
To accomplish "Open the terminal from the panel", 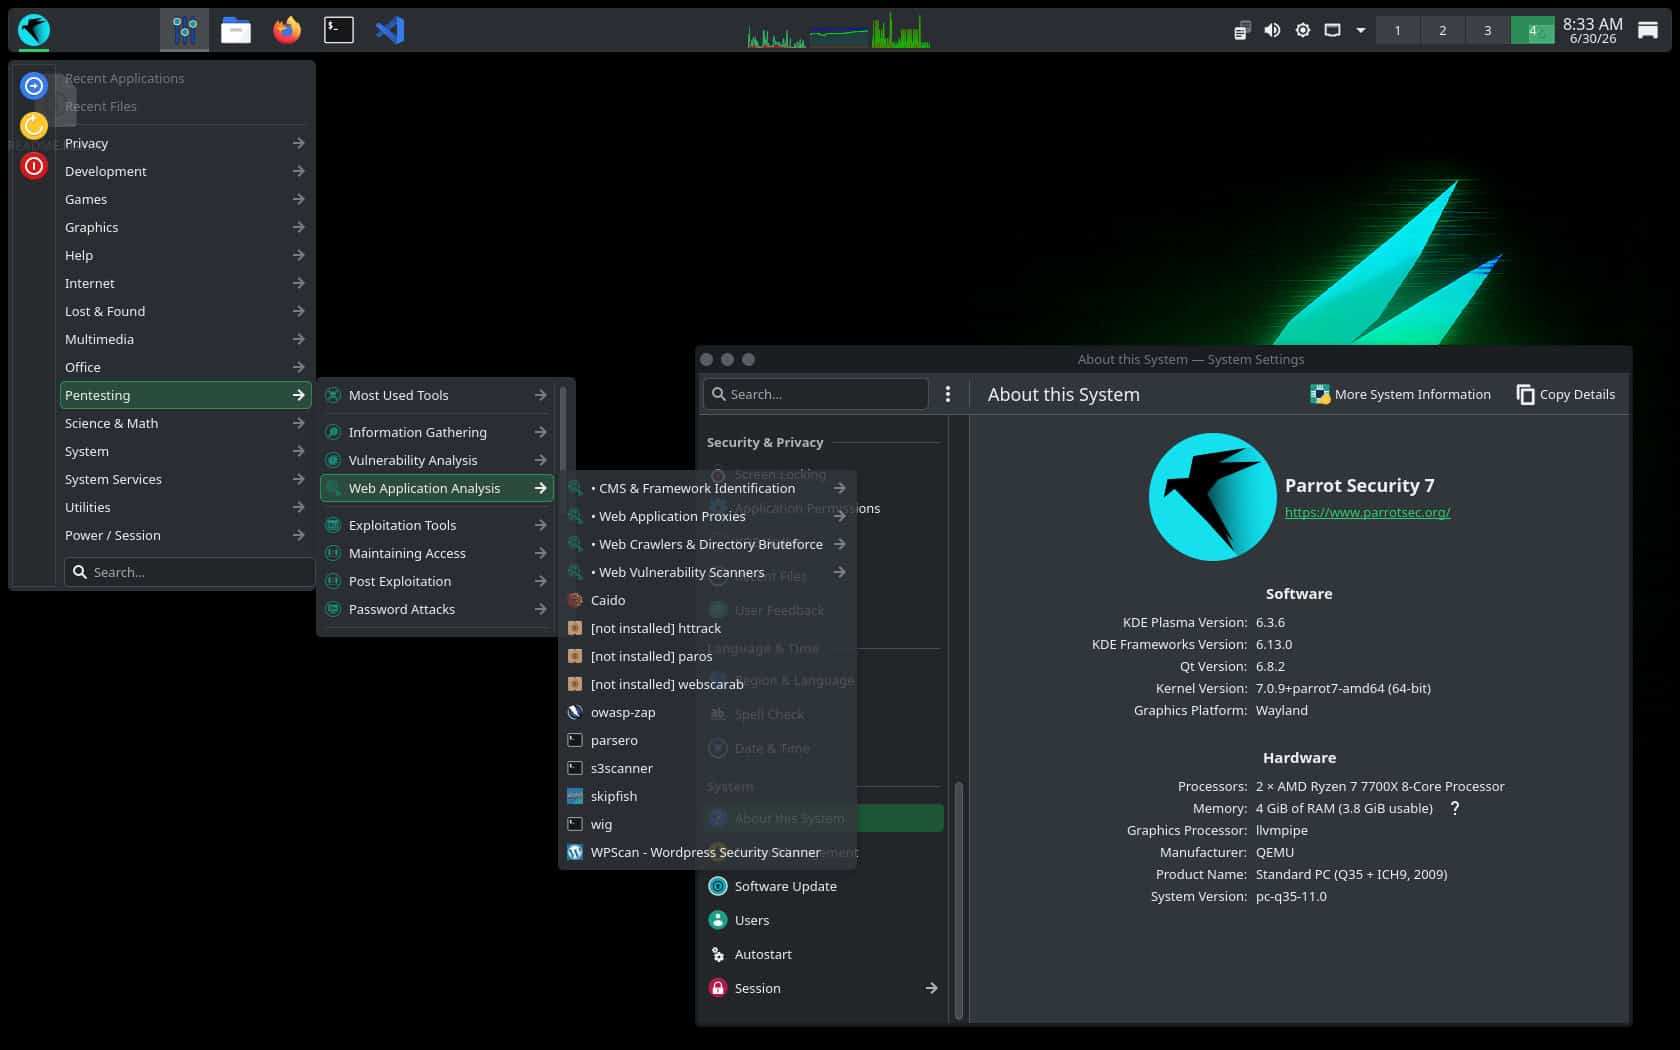I will (339, 30).
